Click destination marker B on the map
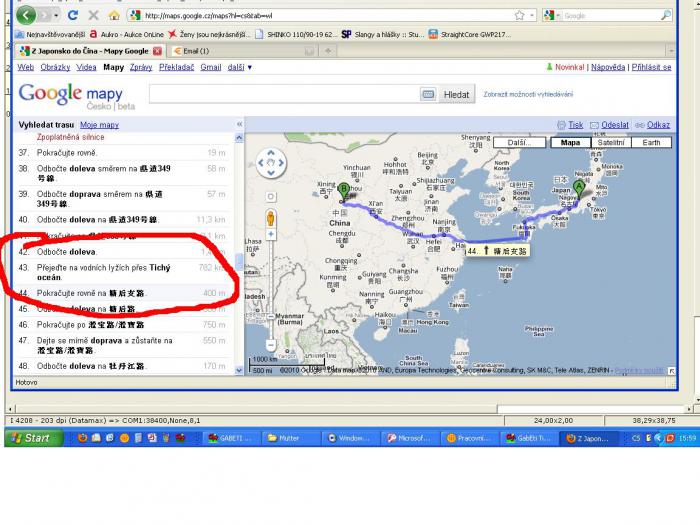Viewport: 700px width, 525px height. coord(344,189)
